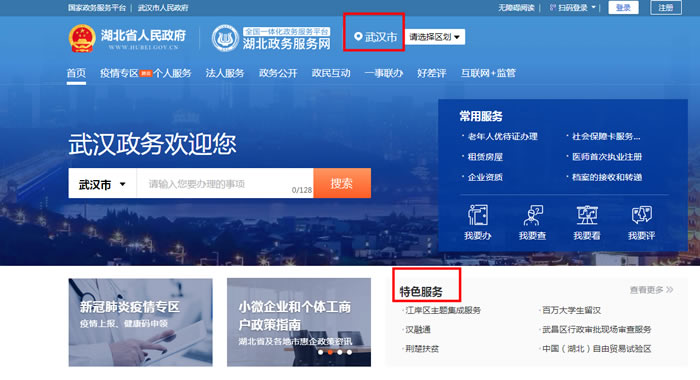Select the fourth carousel dot indicator
Image resolution: width=700 pixels, height=380 pixels.
point(349,352)
